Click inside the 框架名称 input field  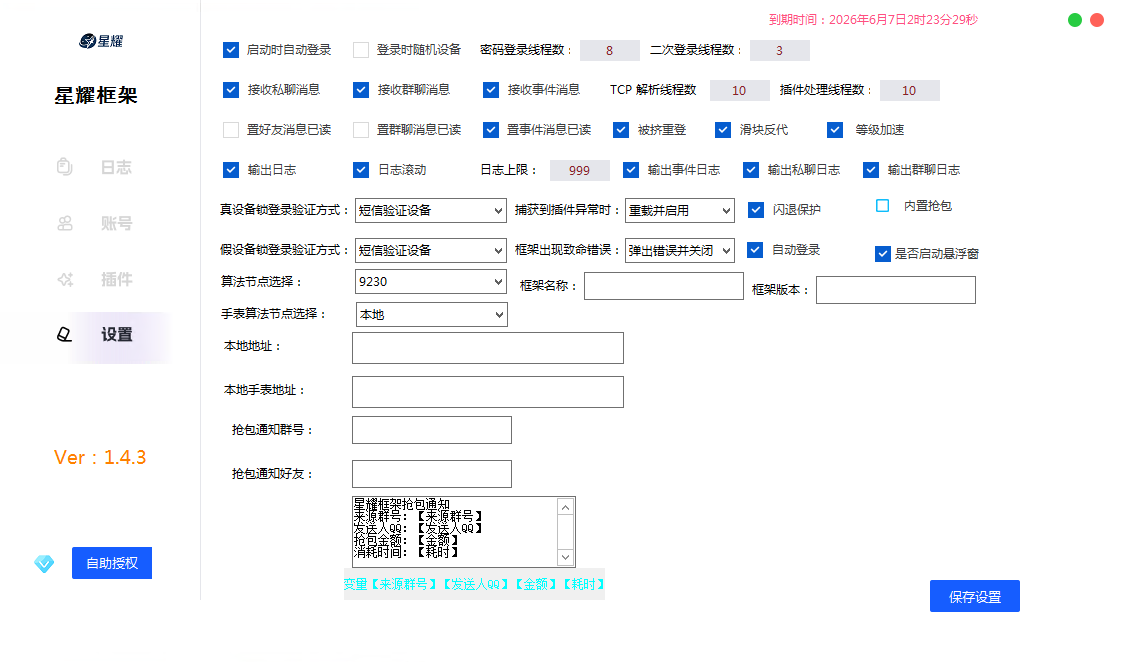[x=663, y=286]
